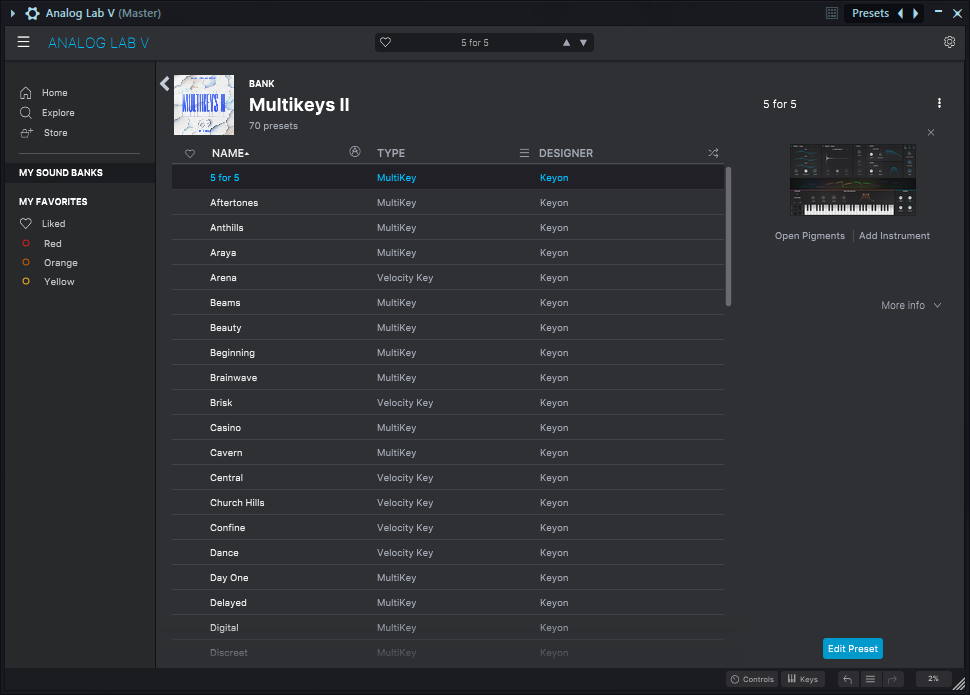970x695 pixels.
Task: Select the Arena preset
Action: (x=448, y=278)
